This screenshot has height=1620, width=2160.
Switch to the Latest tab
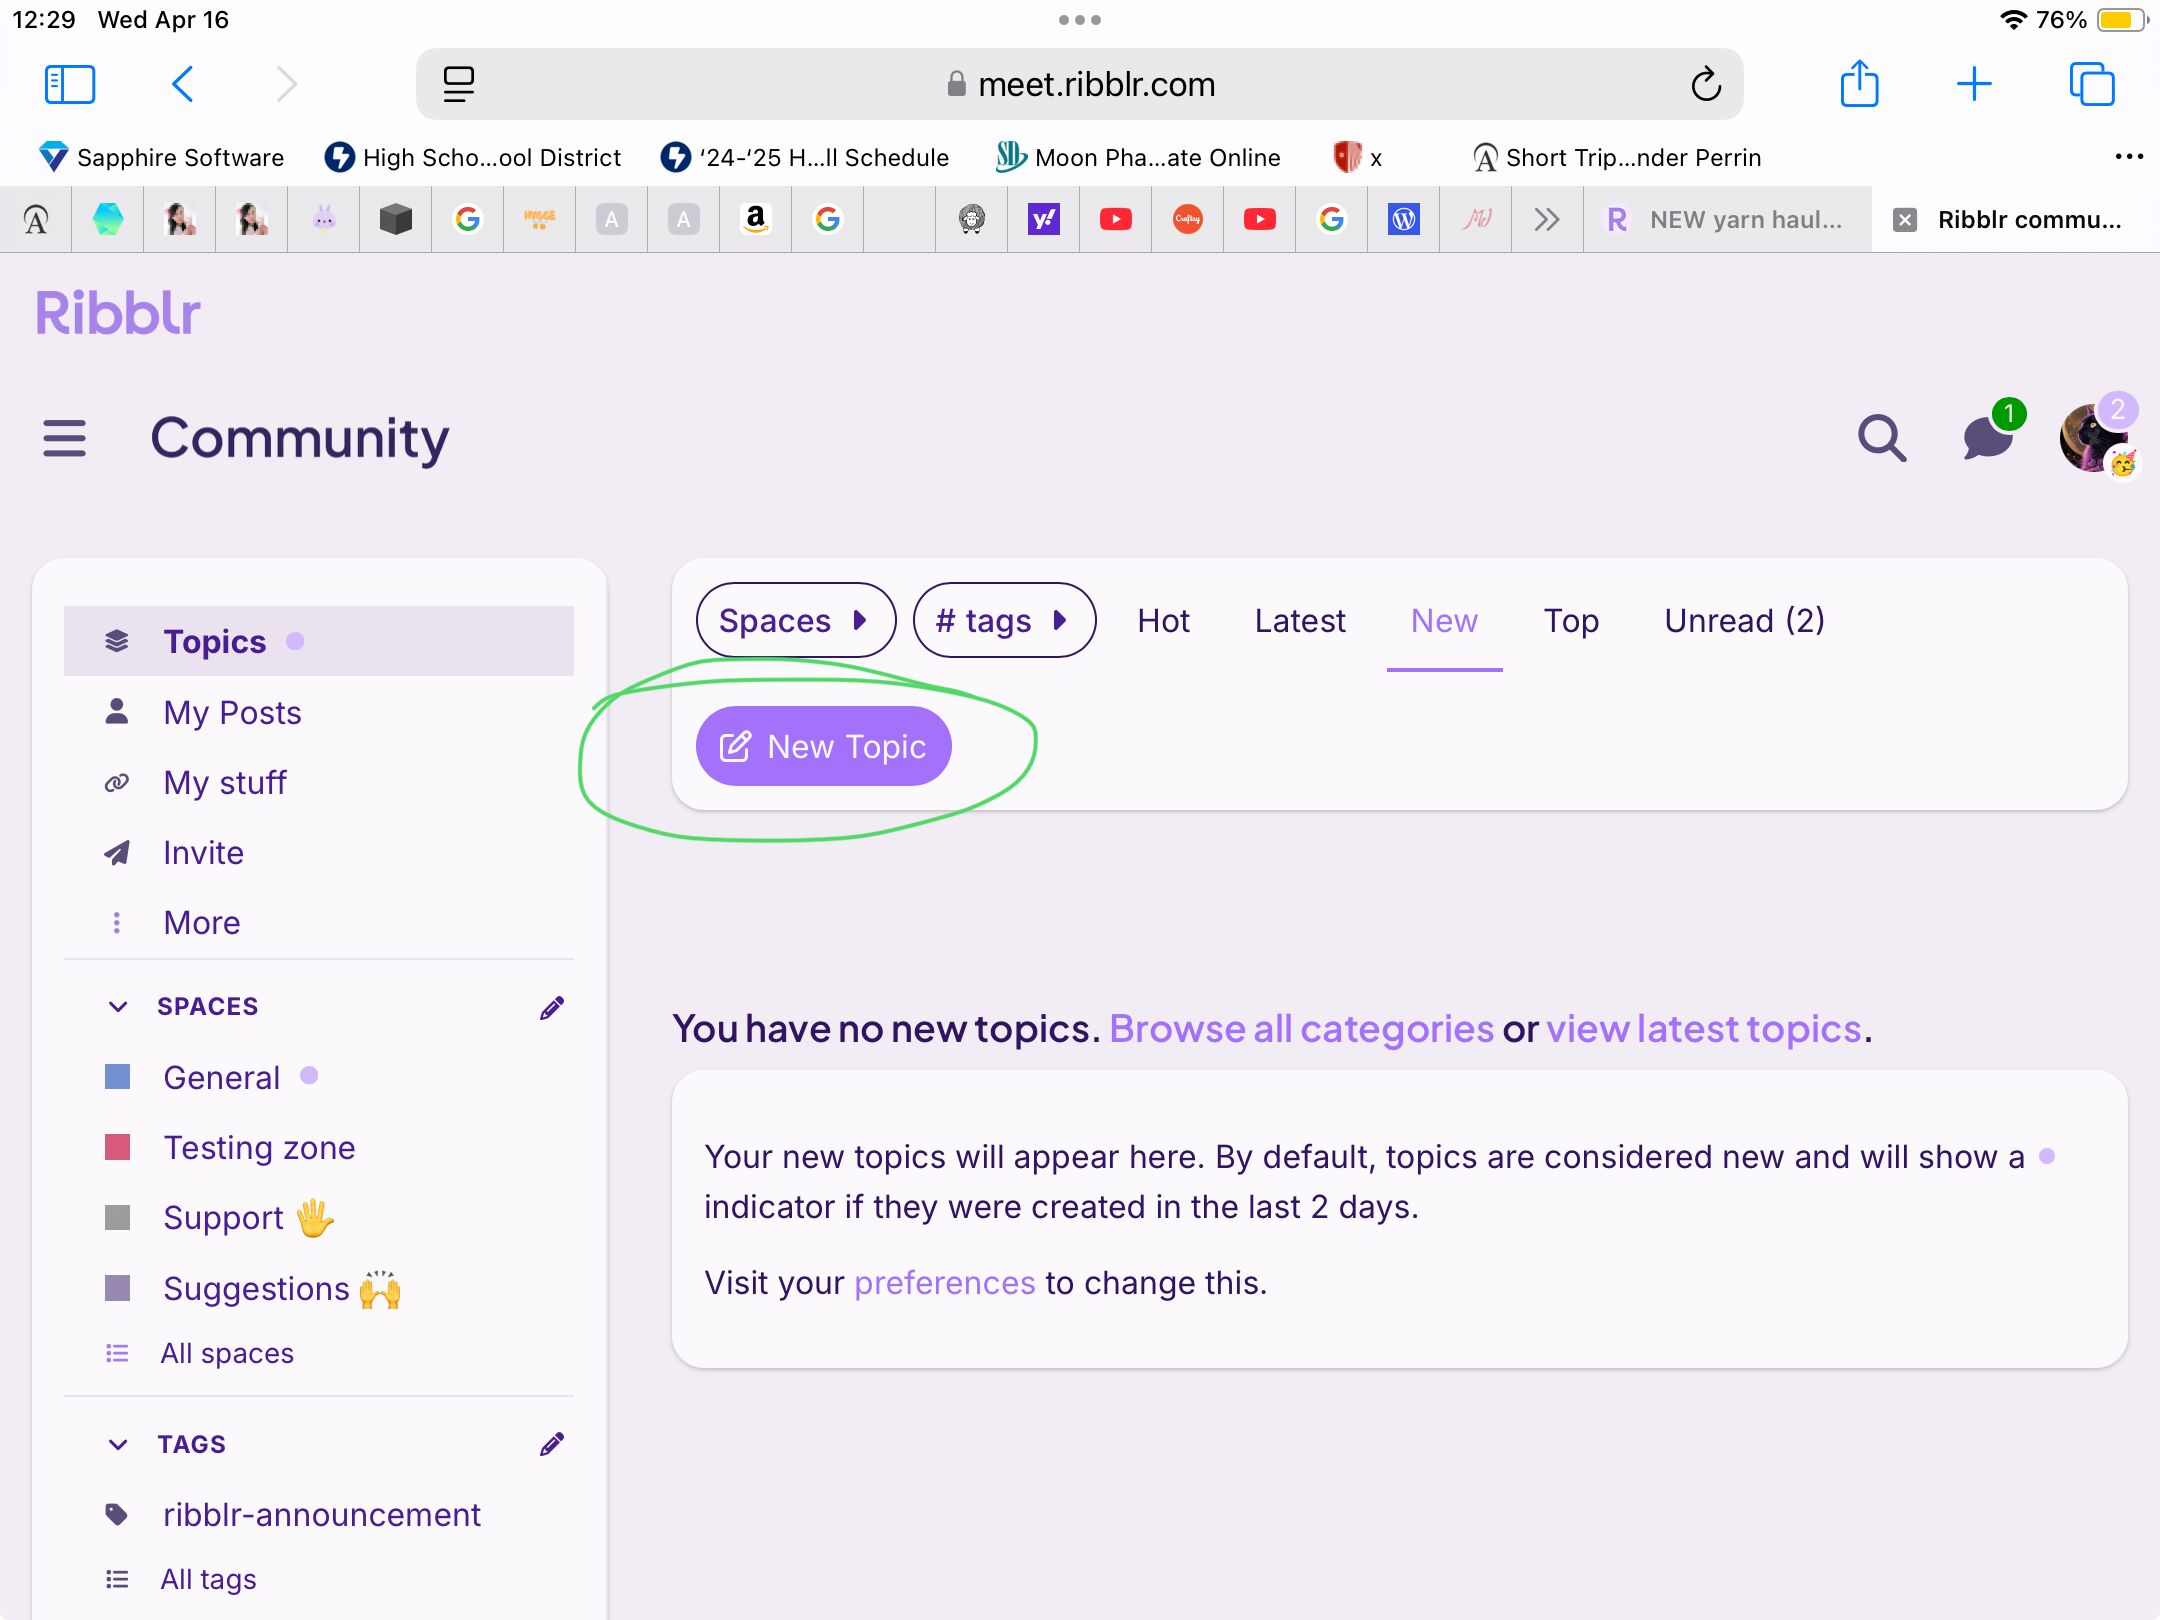(1300, 620)
